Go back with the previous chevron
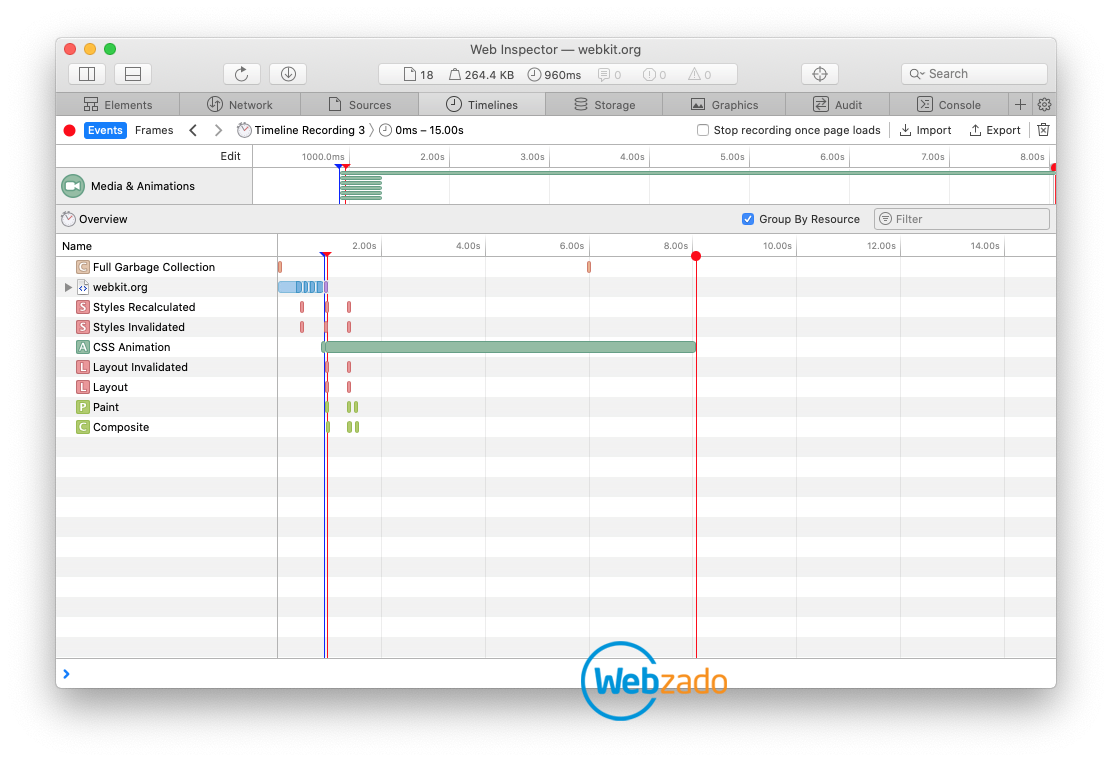The image size is (1112, 762). [193, 130]
